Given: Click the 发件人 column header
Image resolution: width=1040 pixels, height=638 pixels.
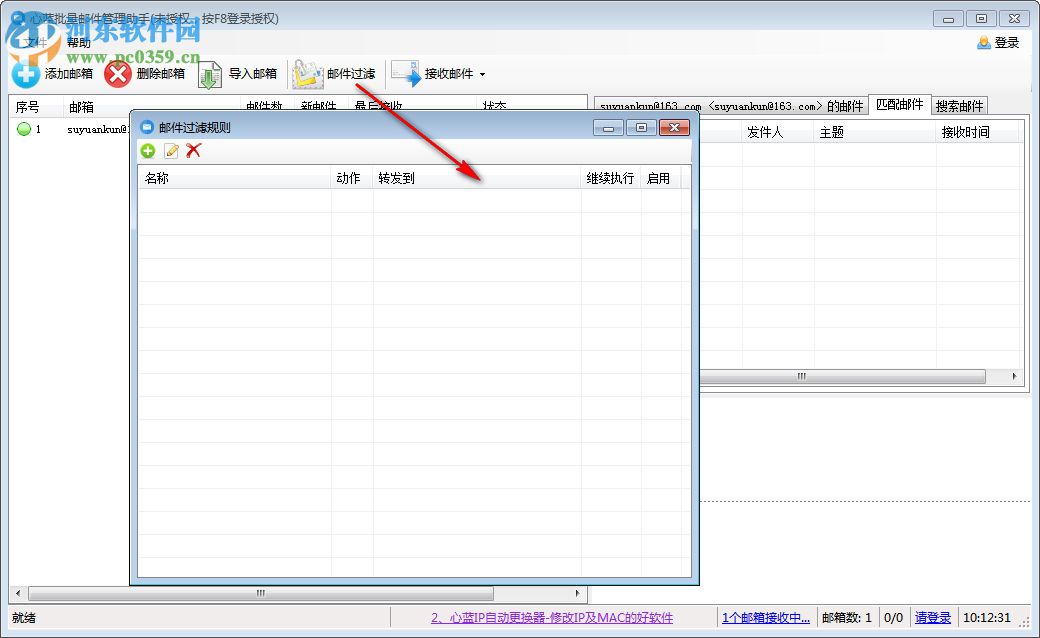Looking at the screenshot, I should click(x=777, y=132).
